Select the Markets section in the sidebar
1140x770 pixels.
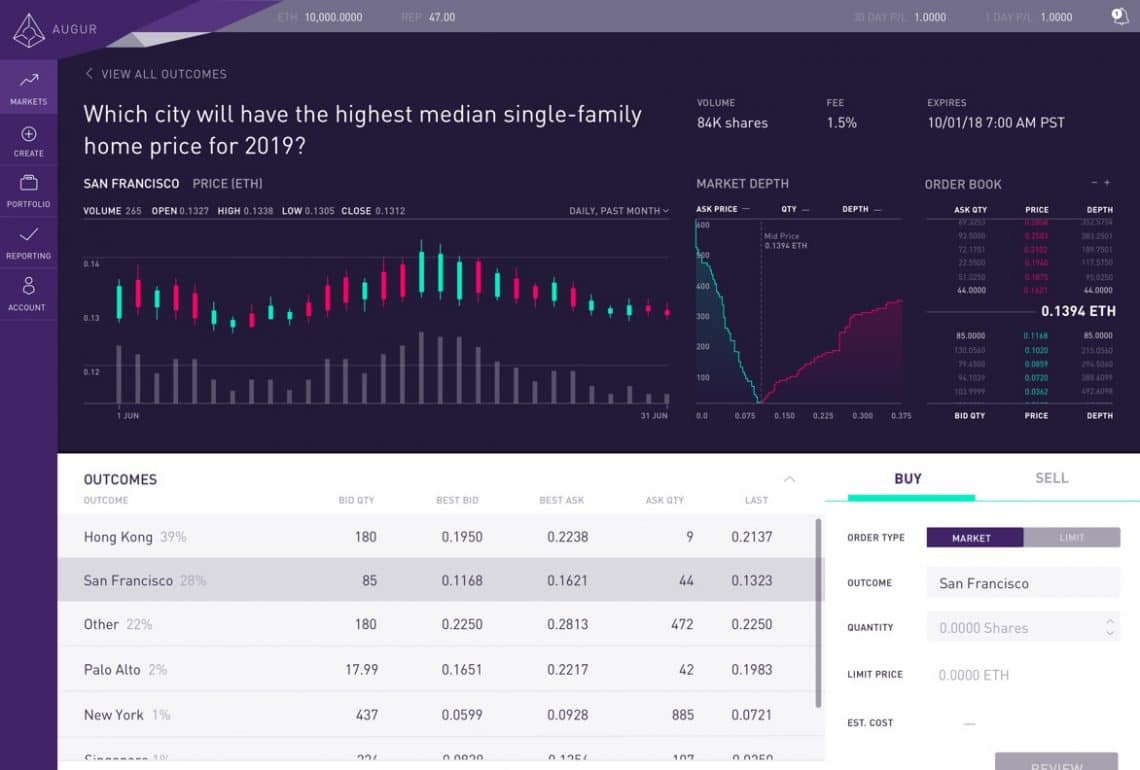point(28,88)
